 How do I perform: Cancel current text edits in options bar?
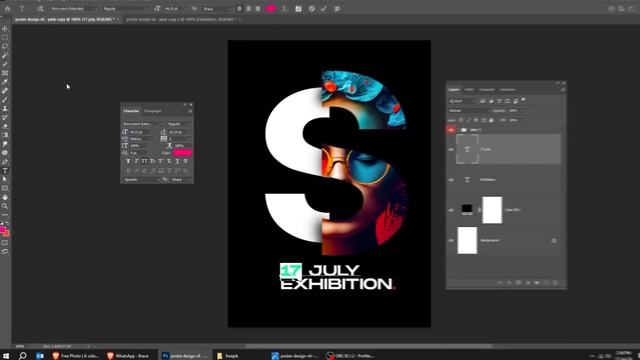click(312, 9)
